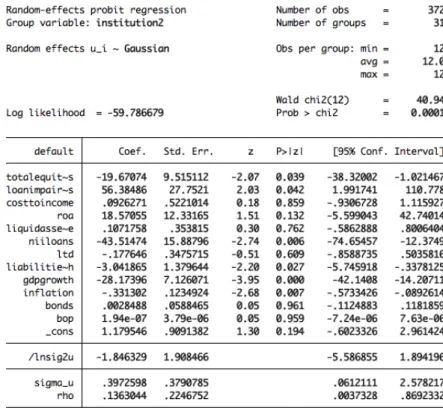Select the rho value .1363044
The height and width of the screenshot is (408, 443).
[124, 396]
